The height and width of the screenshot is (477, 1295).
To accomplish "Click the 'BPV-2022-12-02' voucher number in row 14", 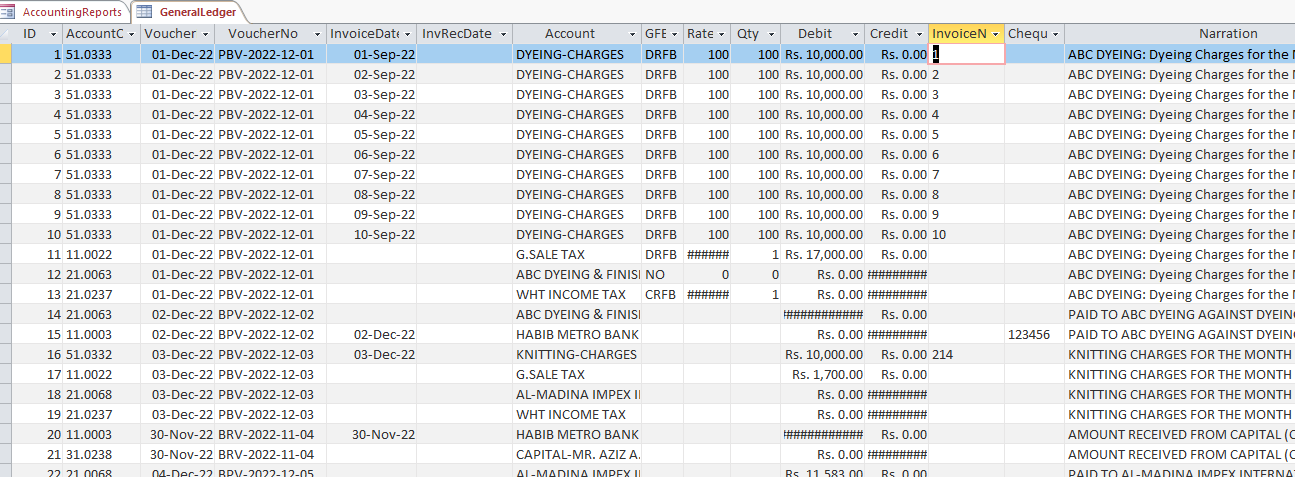I will (271, 314).
